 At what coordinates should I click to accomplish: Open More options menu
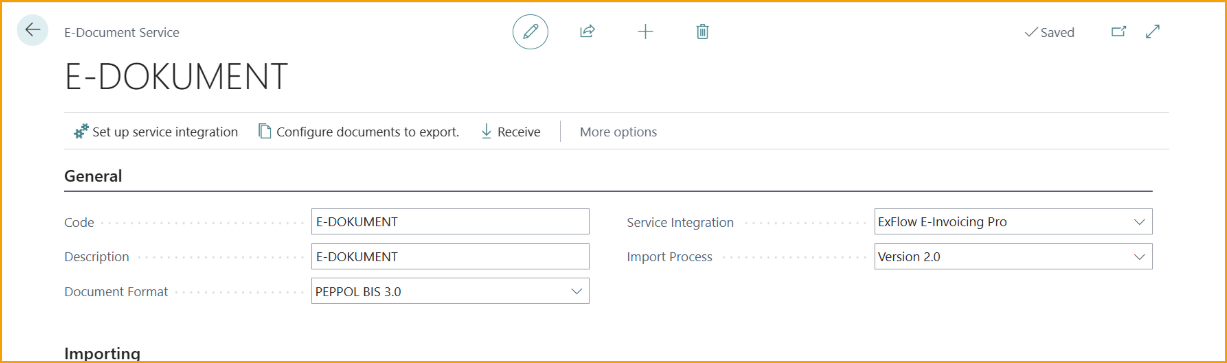[x=618, y=132]
